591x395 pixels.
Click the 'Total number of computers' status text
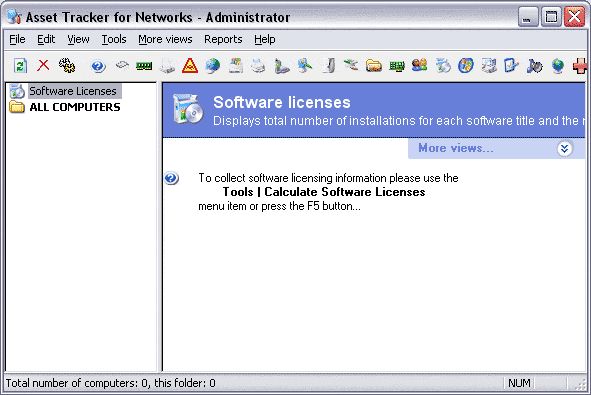tap(110, 383)
